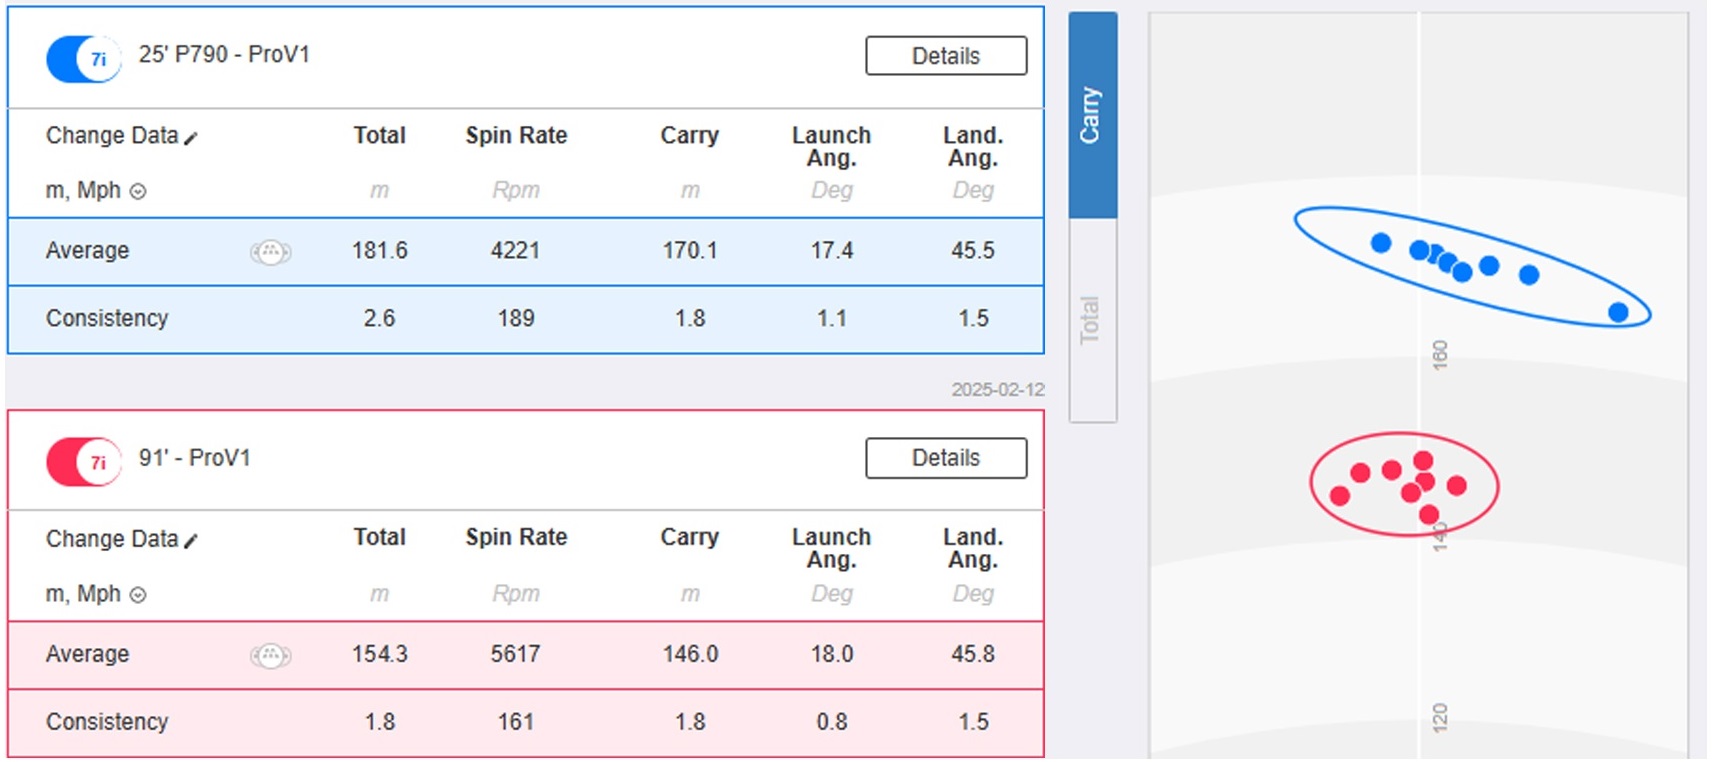Select the lowest red shot dot
Viewport: 1712px width, 762px height.
click(x=1429, y=515)
